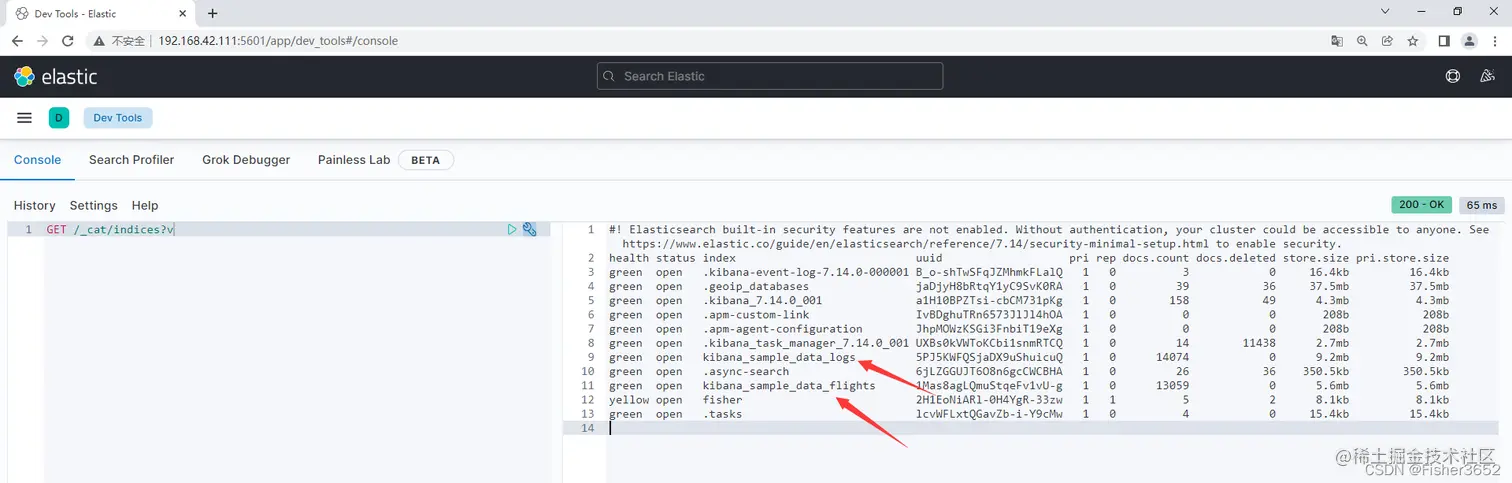Focus the Search Elastic field
Viewport: 1512px width, 483px height.
(x=770, y=76)
